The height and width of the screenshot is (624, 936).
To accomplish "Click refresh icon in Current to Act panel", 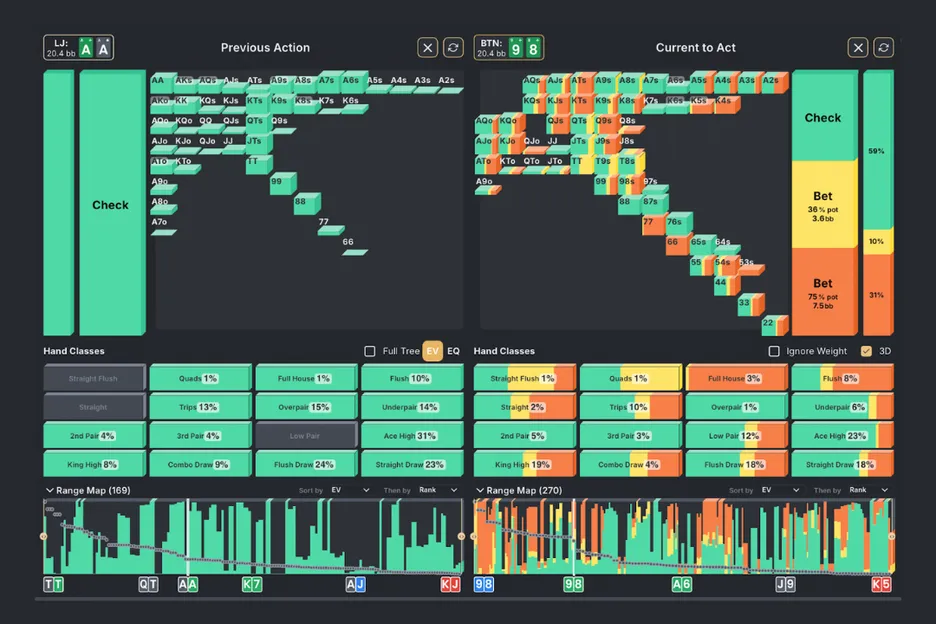I will point(884,47).
